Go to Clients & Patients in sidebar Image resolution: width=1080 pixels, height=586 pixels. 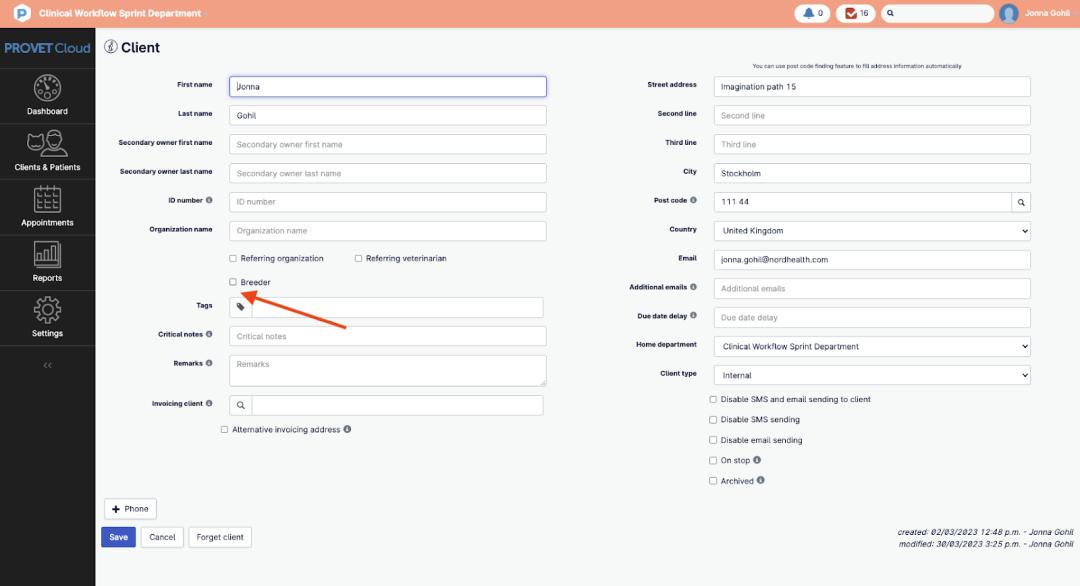47,152
